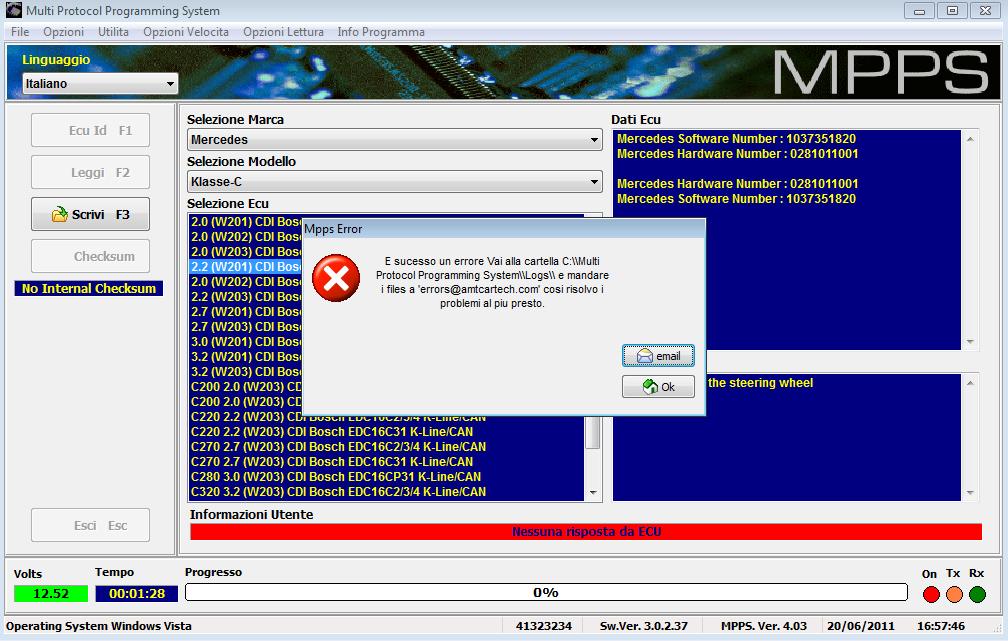Click the No Internal Checksum label
Viewport: 1008px width, 641px height.
point(89,289)
